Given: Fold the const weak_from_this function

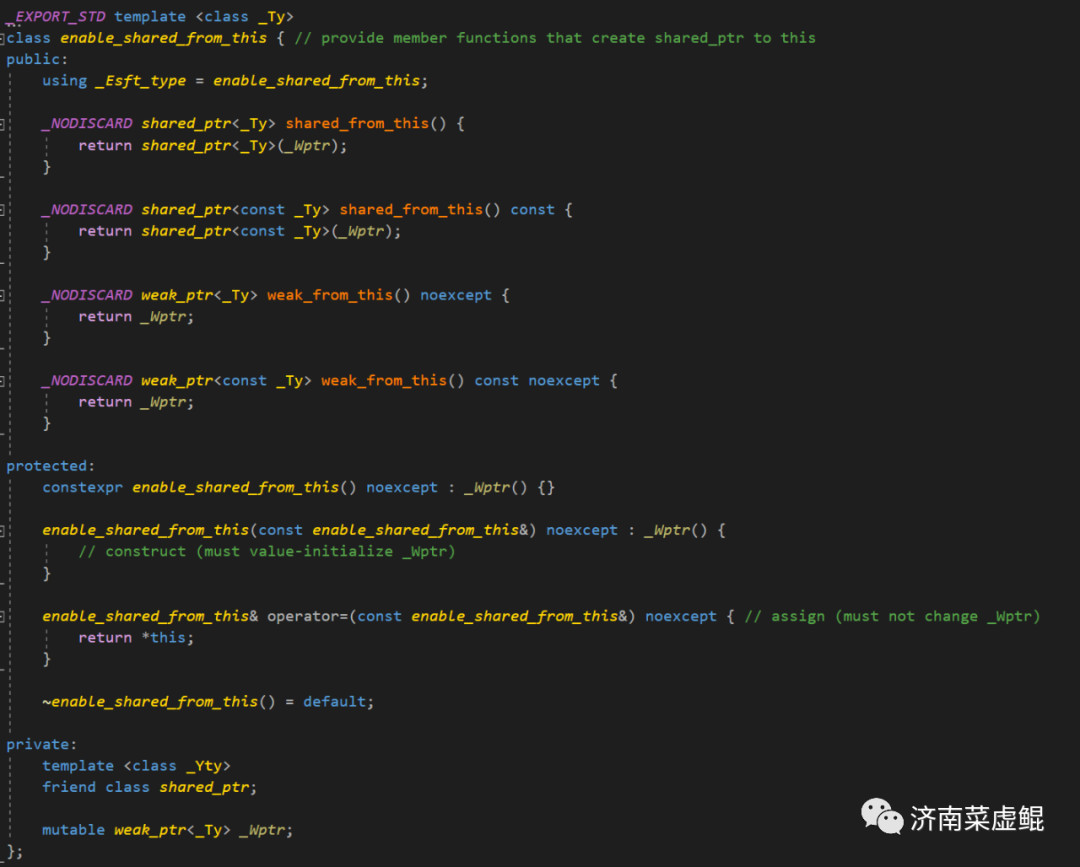Looking at the screenshot, I should pyautogui.click(x=3, y=381).
